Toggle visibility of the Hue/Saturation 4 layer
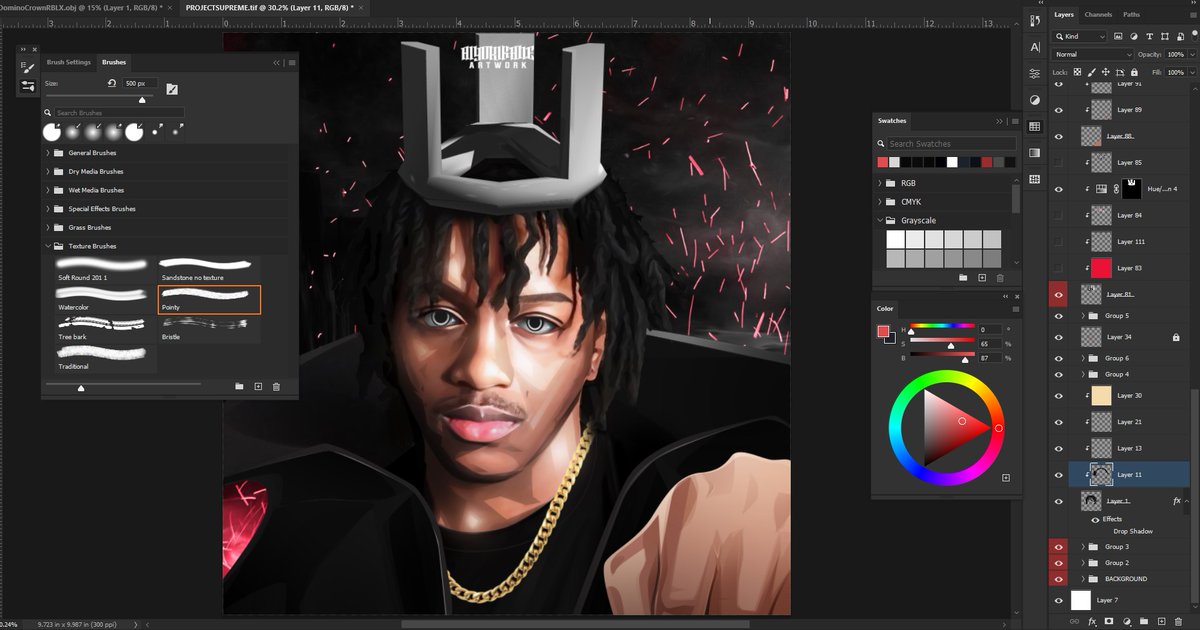 pyautogui.click(x=1059, y=188)
